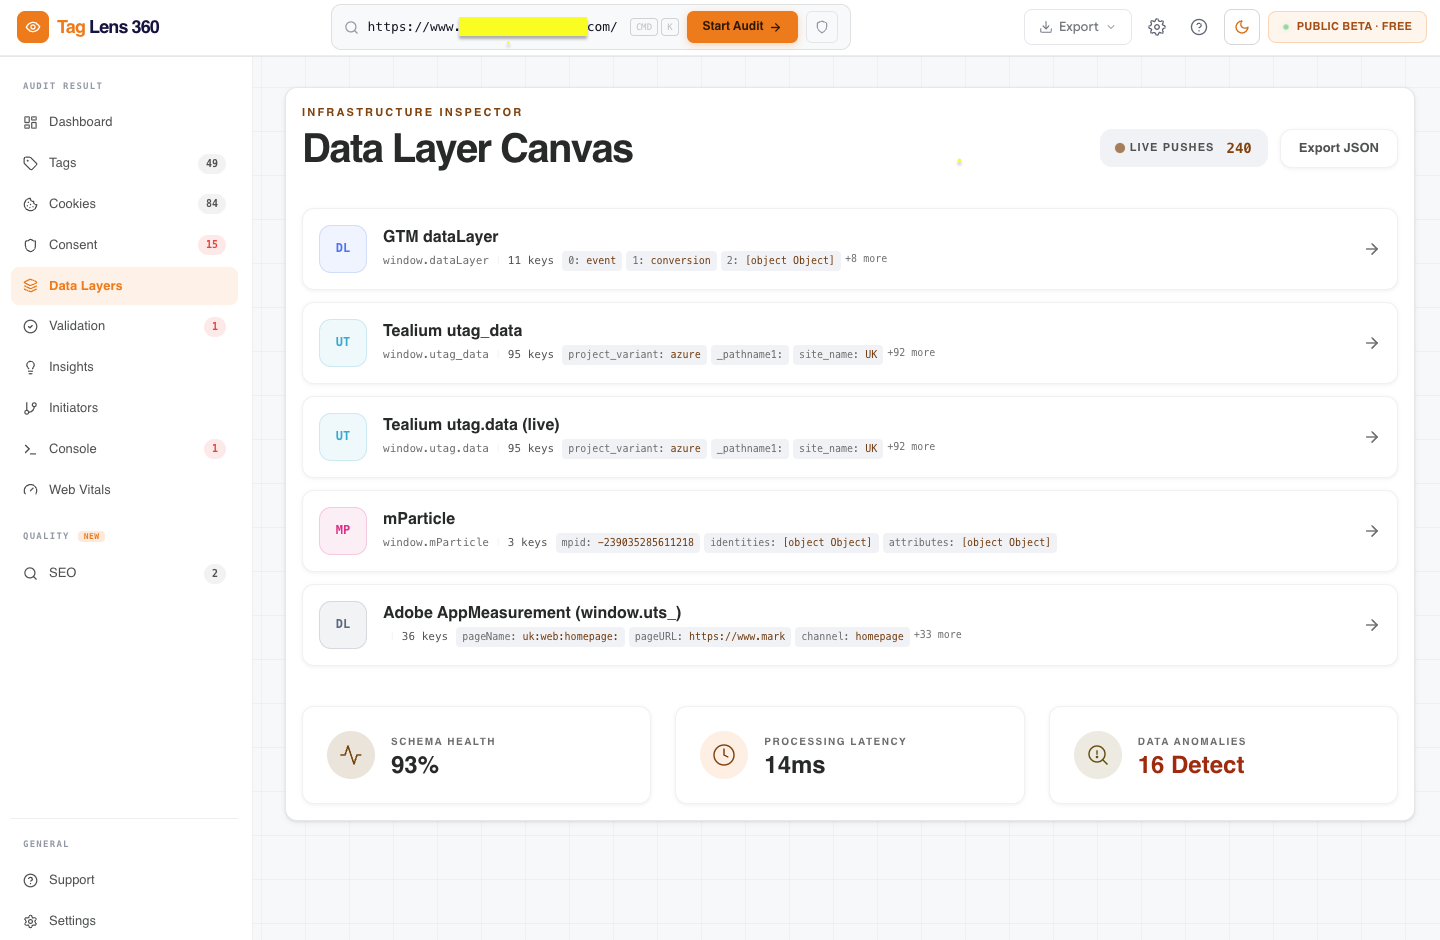Click the 93% schema health value
1440x940 pixels.
(x=415, y=765)
